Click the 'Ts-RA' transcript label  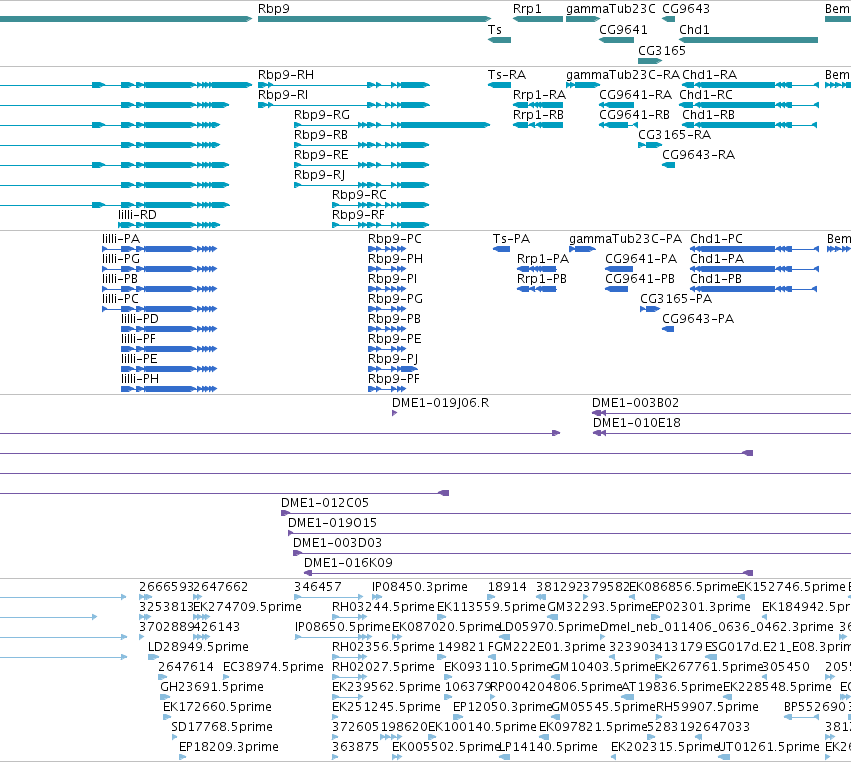507,75
